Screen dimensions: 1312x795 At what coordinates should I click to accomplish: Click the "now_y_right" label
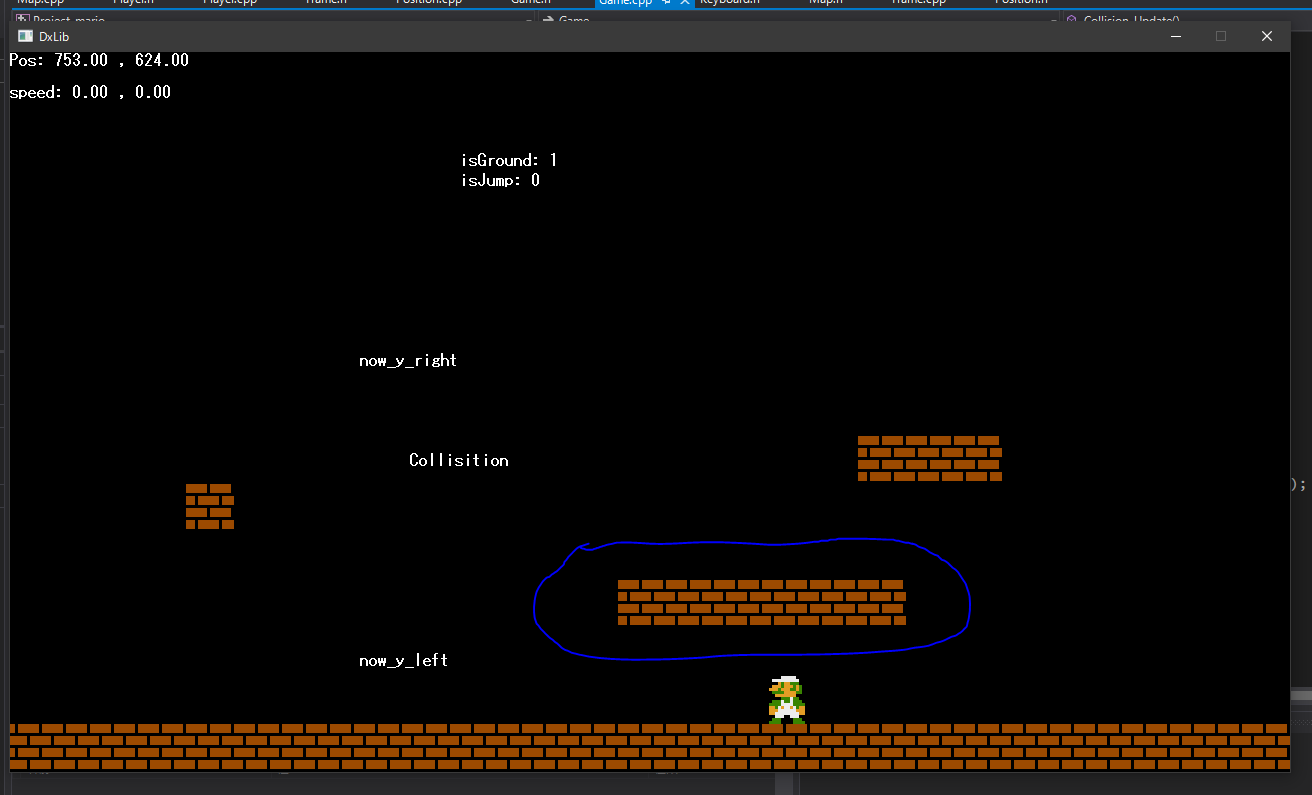pyautogui.click(x=408, y=360)
